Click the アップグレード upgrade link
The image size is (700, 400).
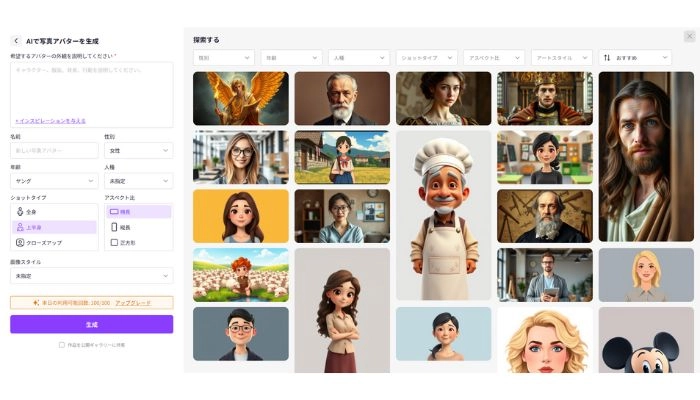[133, 303]
